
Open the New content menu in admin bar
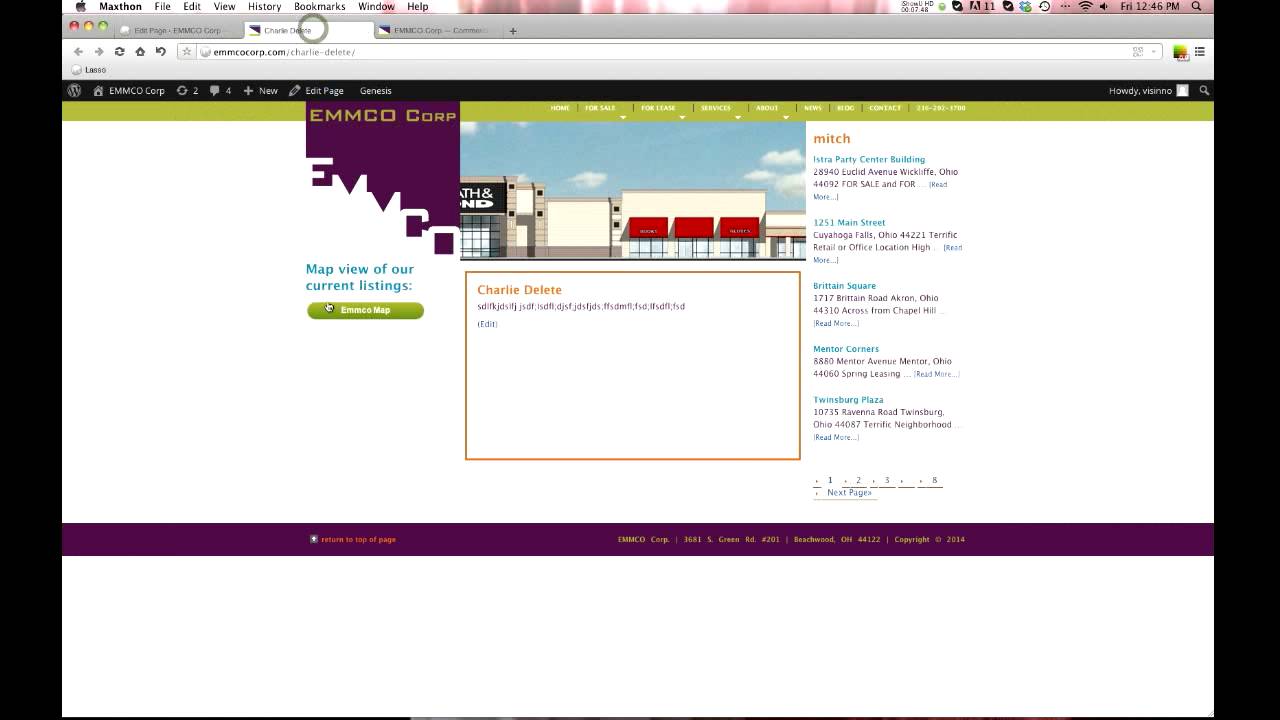[260, 90]
